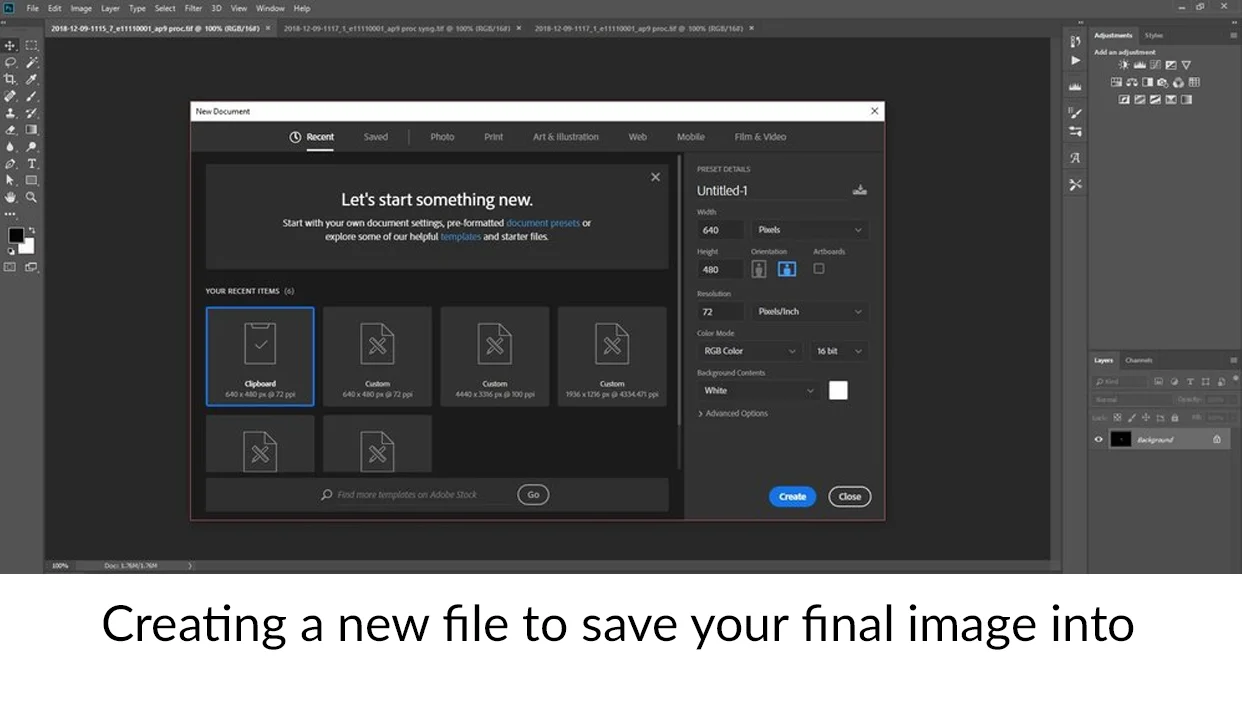
Task: Toggle the layer filter switch
Action: 1235,378
